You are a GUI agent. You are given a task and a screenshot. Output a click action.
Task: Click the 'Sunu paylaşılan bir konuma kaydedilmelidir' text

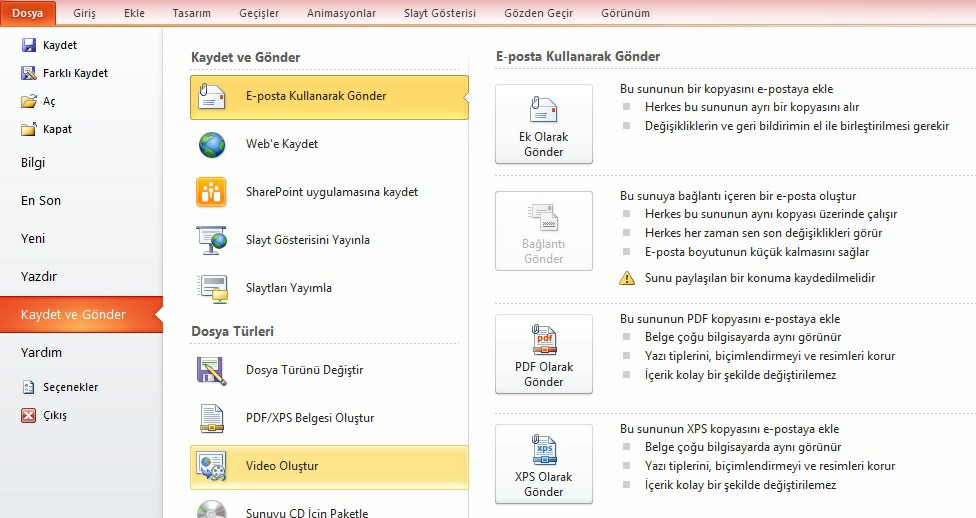[x=760, y=278]
